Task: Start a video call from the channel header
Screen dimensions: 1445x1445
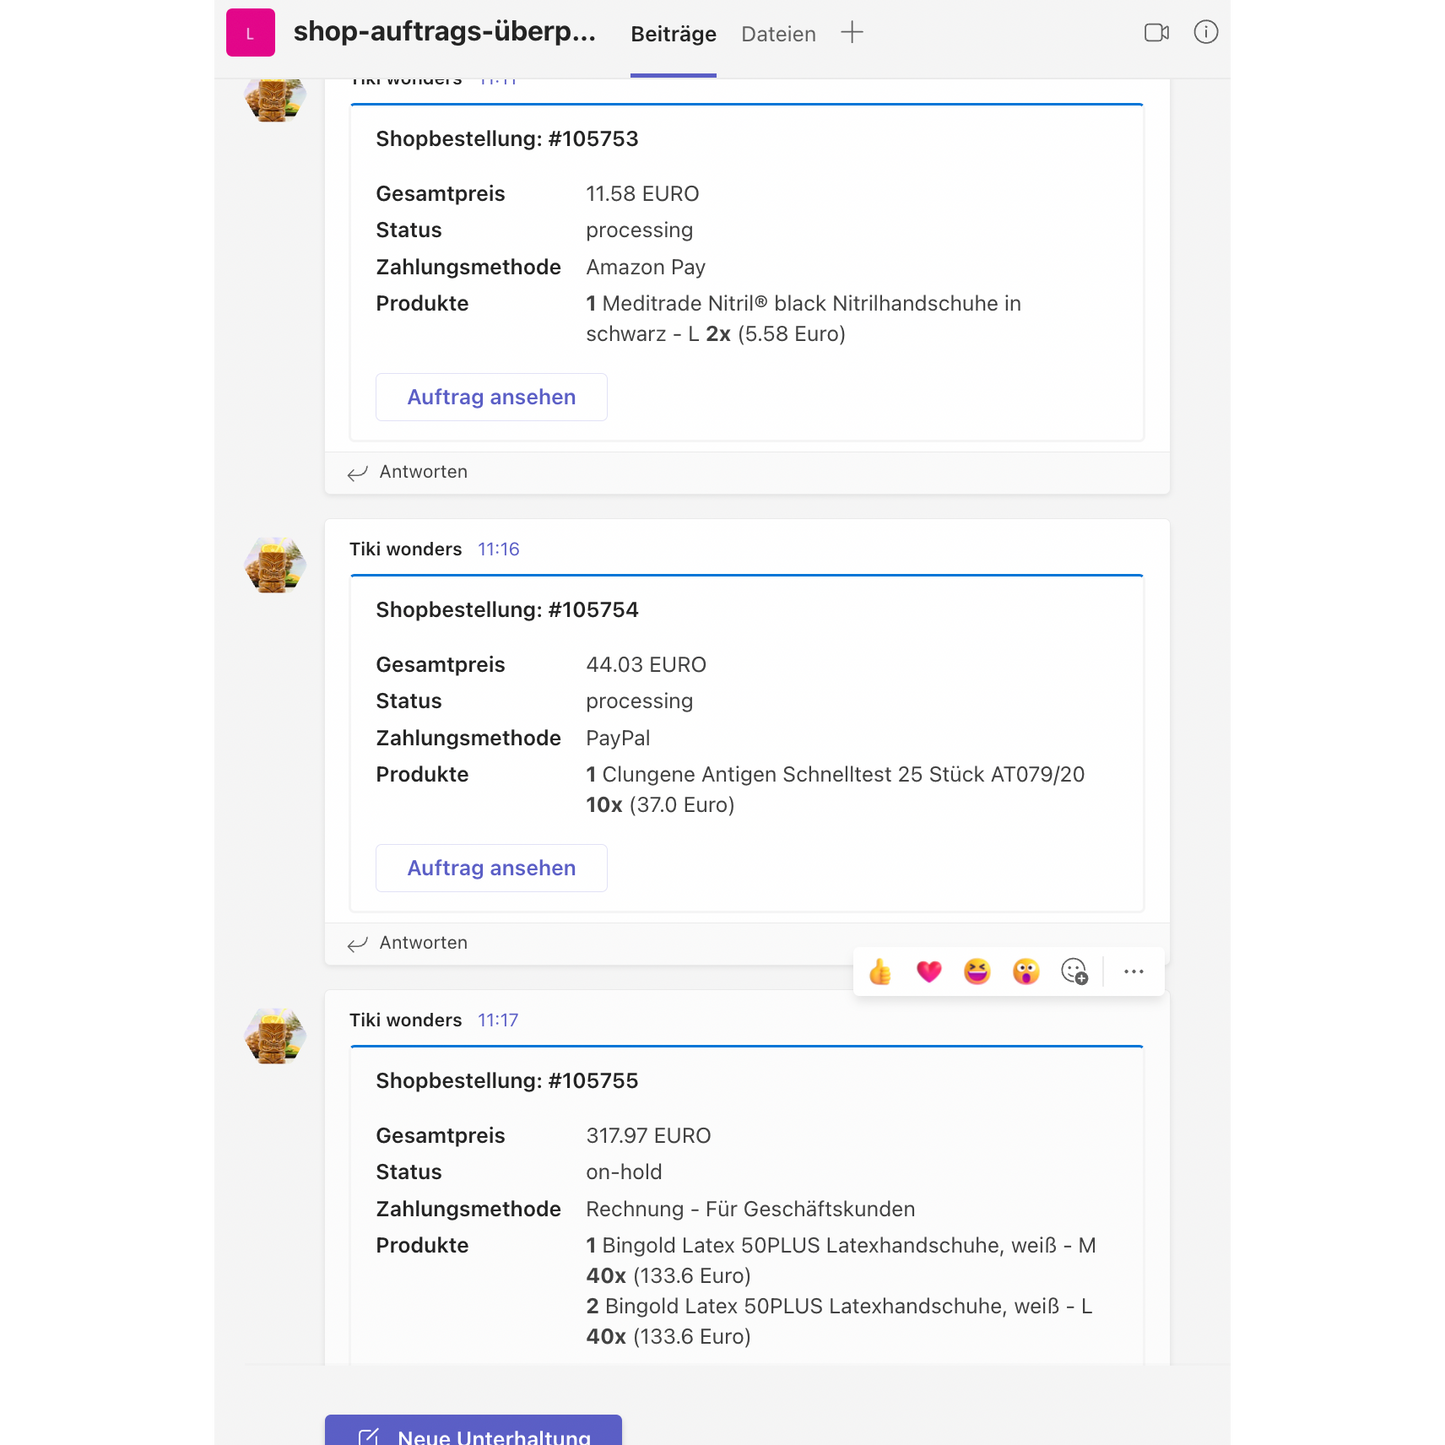Action: pos(1156,32)
